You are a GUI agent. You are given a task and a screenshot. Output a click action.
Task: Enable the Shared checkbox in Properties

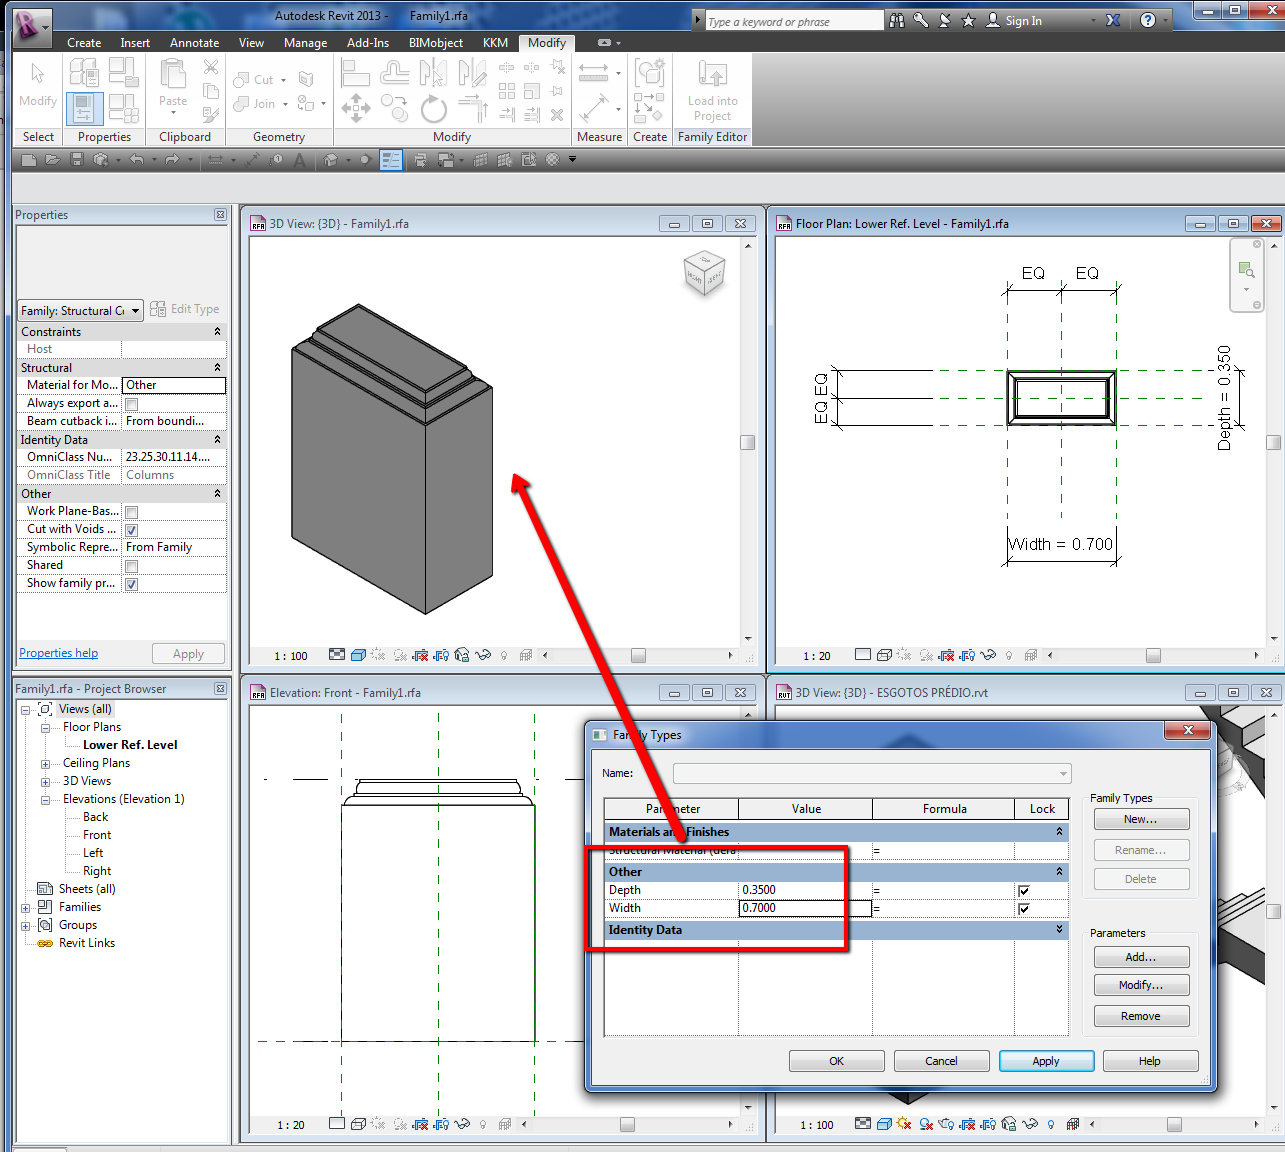point(131,566)
